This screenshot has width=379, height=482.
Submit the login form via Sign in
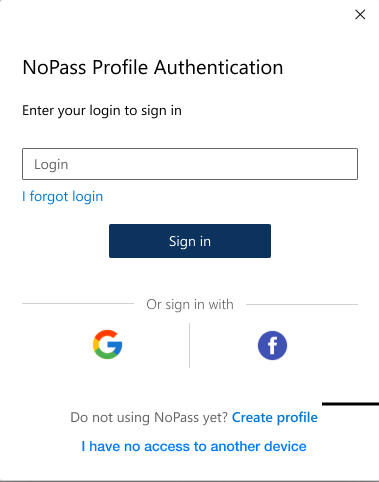point(190,241)
